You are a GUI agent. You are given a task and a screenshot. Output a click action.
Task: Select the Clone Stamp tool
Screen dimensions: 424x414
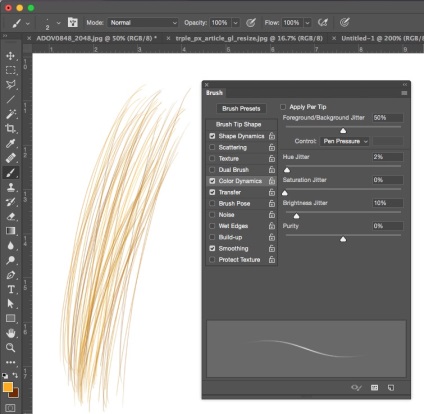point(10,187)
